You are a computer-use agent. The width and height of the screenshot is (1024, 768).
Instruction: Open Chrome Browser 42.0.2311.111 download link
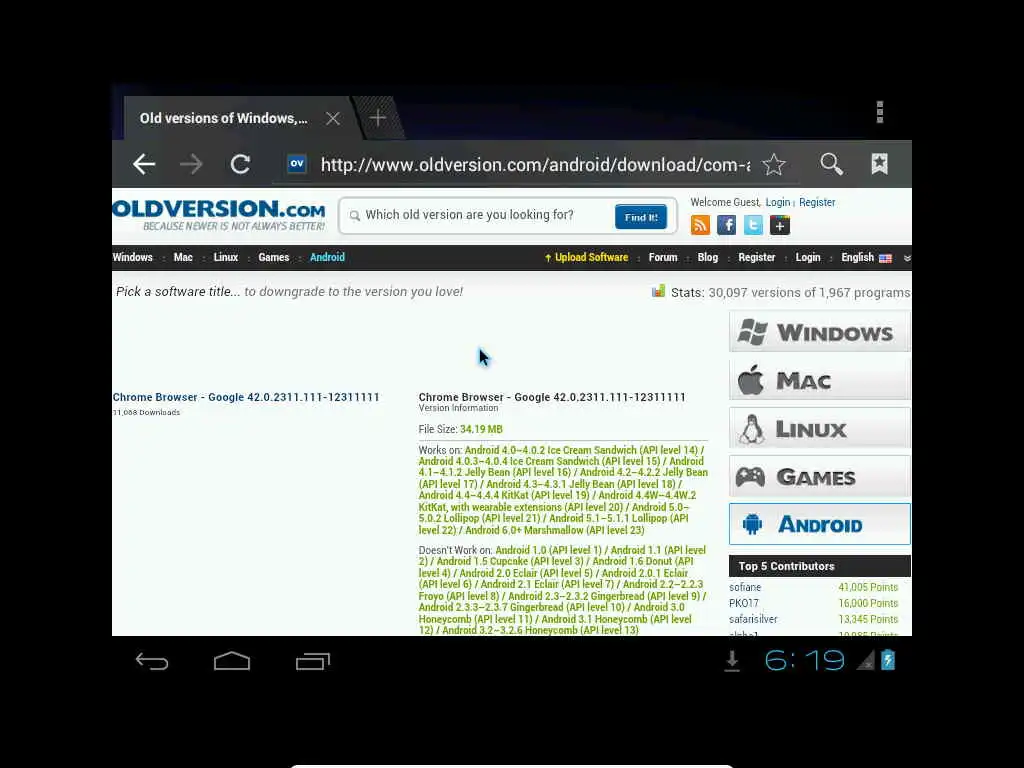click(x=246, y=397)
